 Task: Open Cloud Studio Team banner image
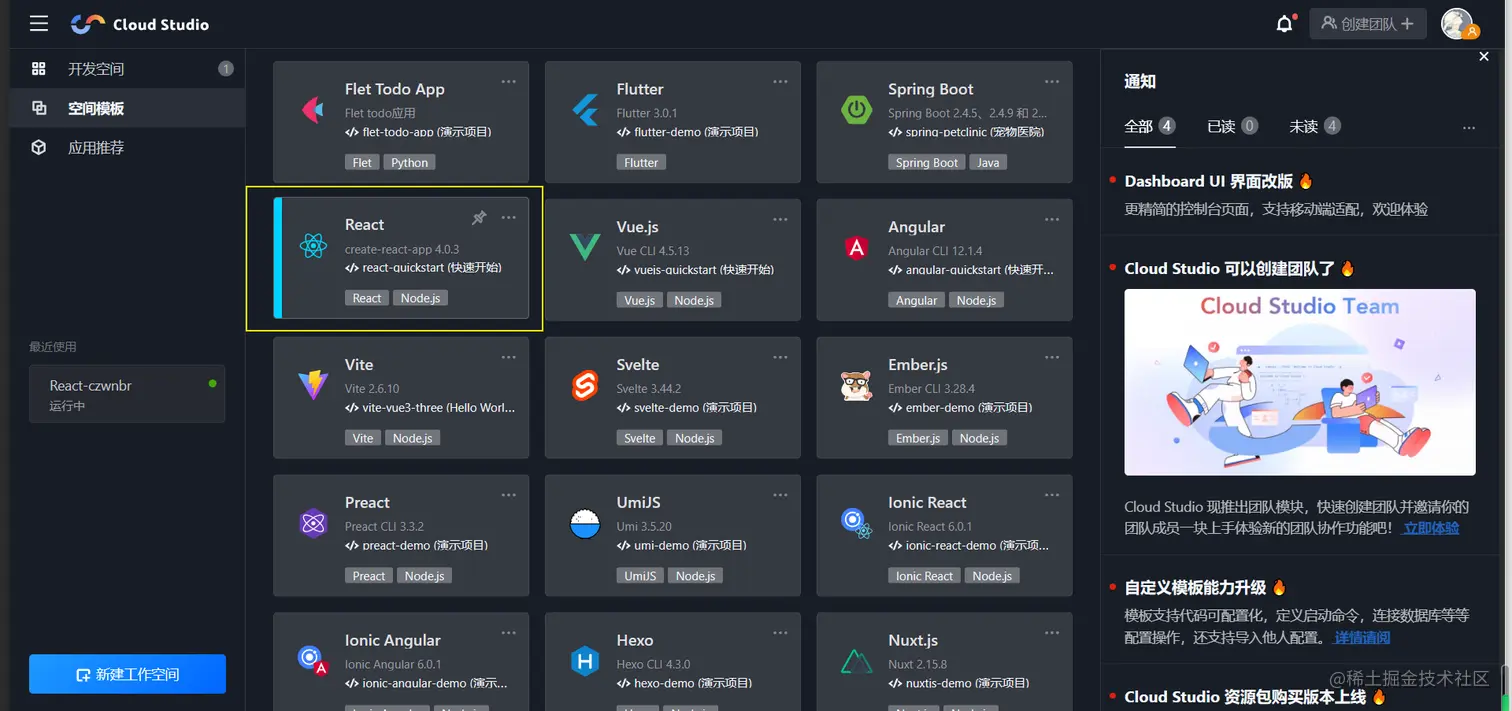pyautogui.click(x=1300, y=382)
